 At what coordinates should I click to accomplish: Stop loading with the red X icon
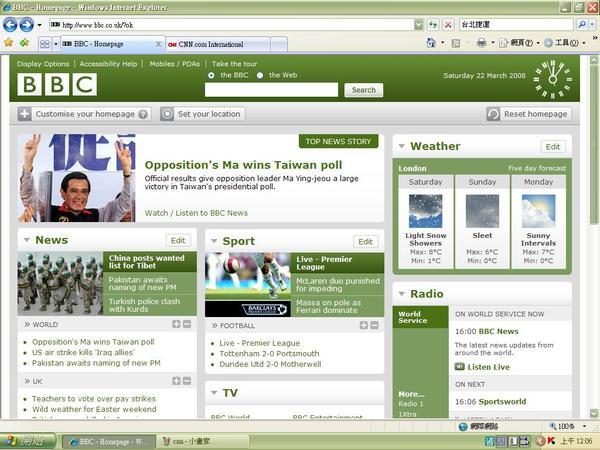[448, 25]
